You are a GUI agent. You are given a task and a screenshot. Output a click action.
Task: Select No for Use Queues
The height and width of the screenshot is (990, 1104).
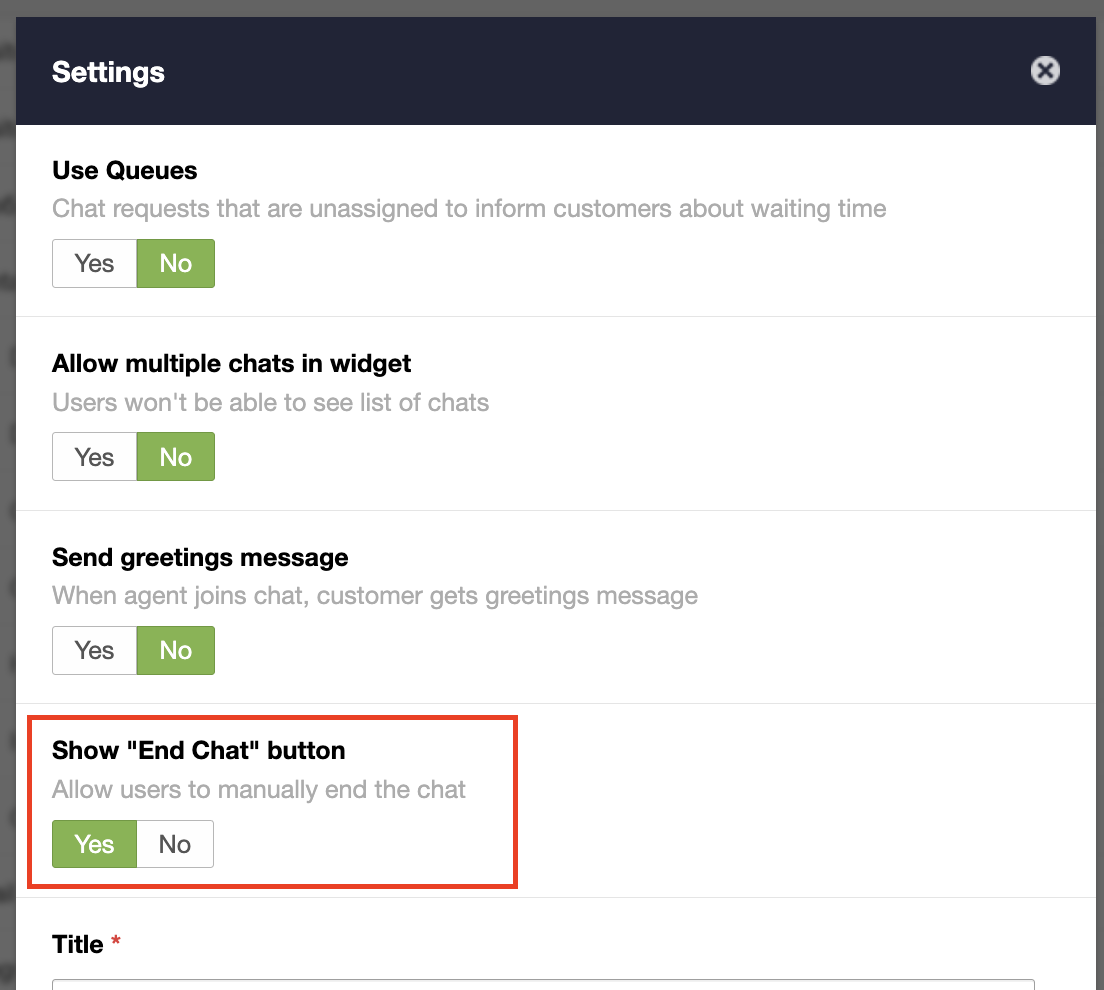pos(175,263)
